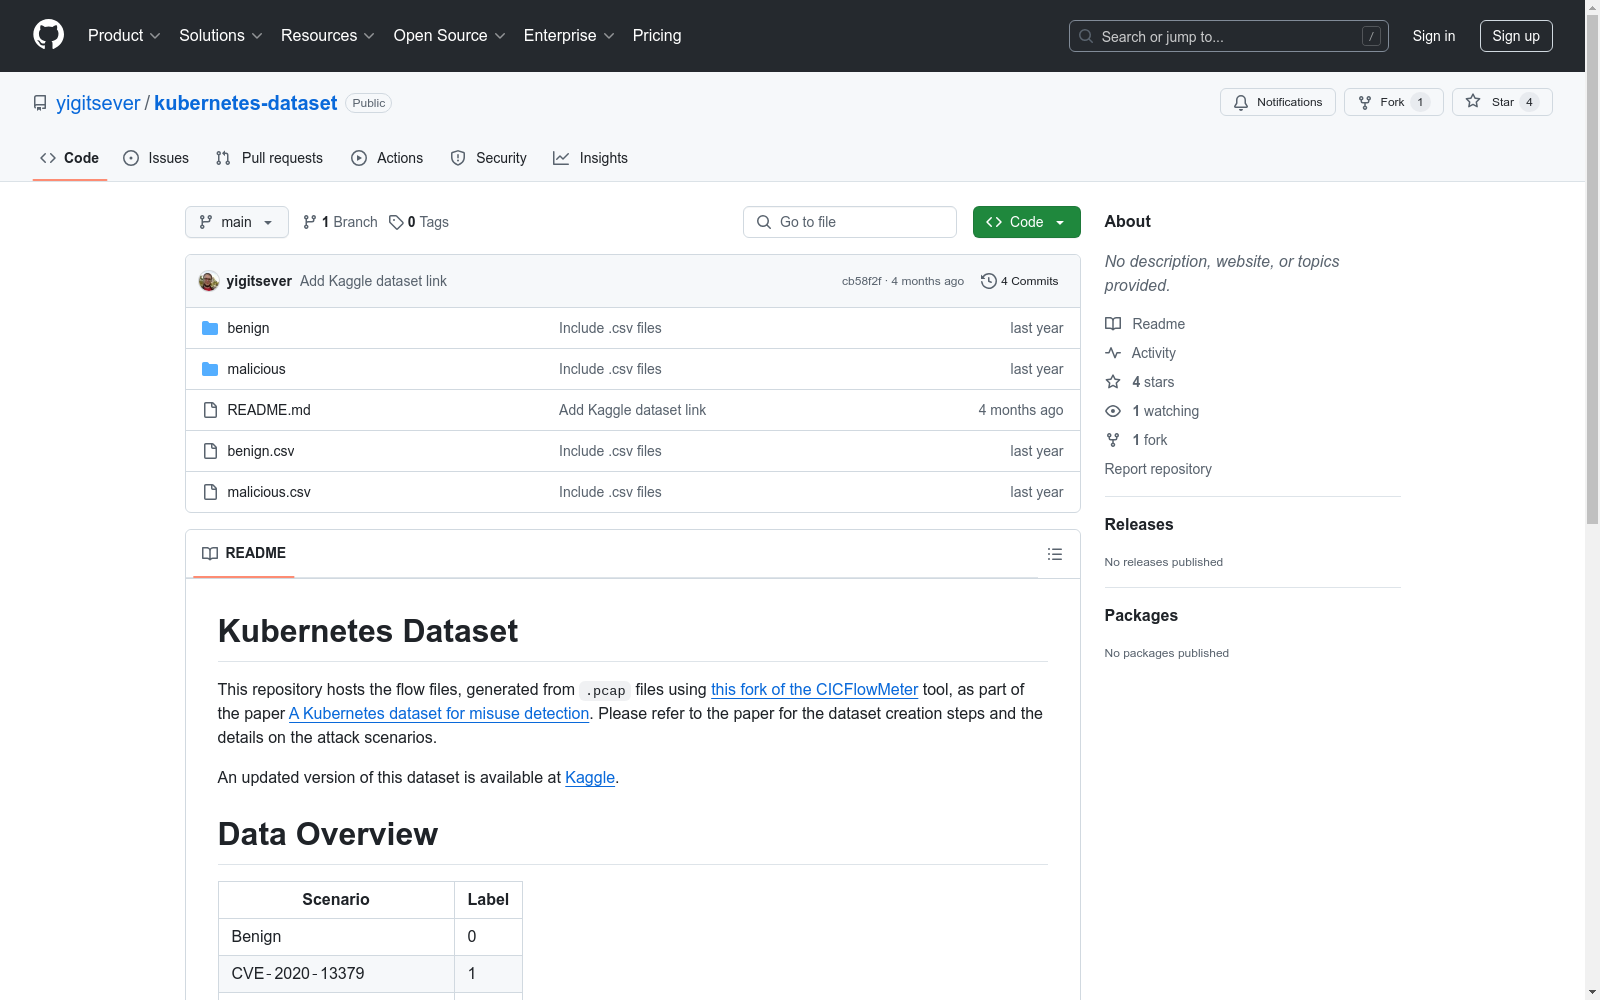1600x1000 pixels.
Task: Expand the Product menu
Action: (x=124, y=35)
